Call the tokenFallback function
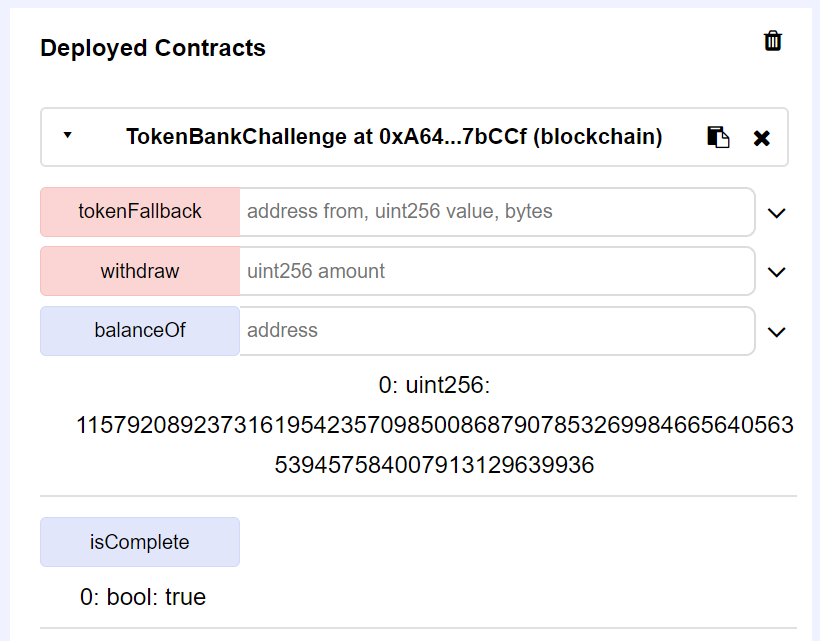The height and width of the screenshot is (641, 820). click(139, 211)
